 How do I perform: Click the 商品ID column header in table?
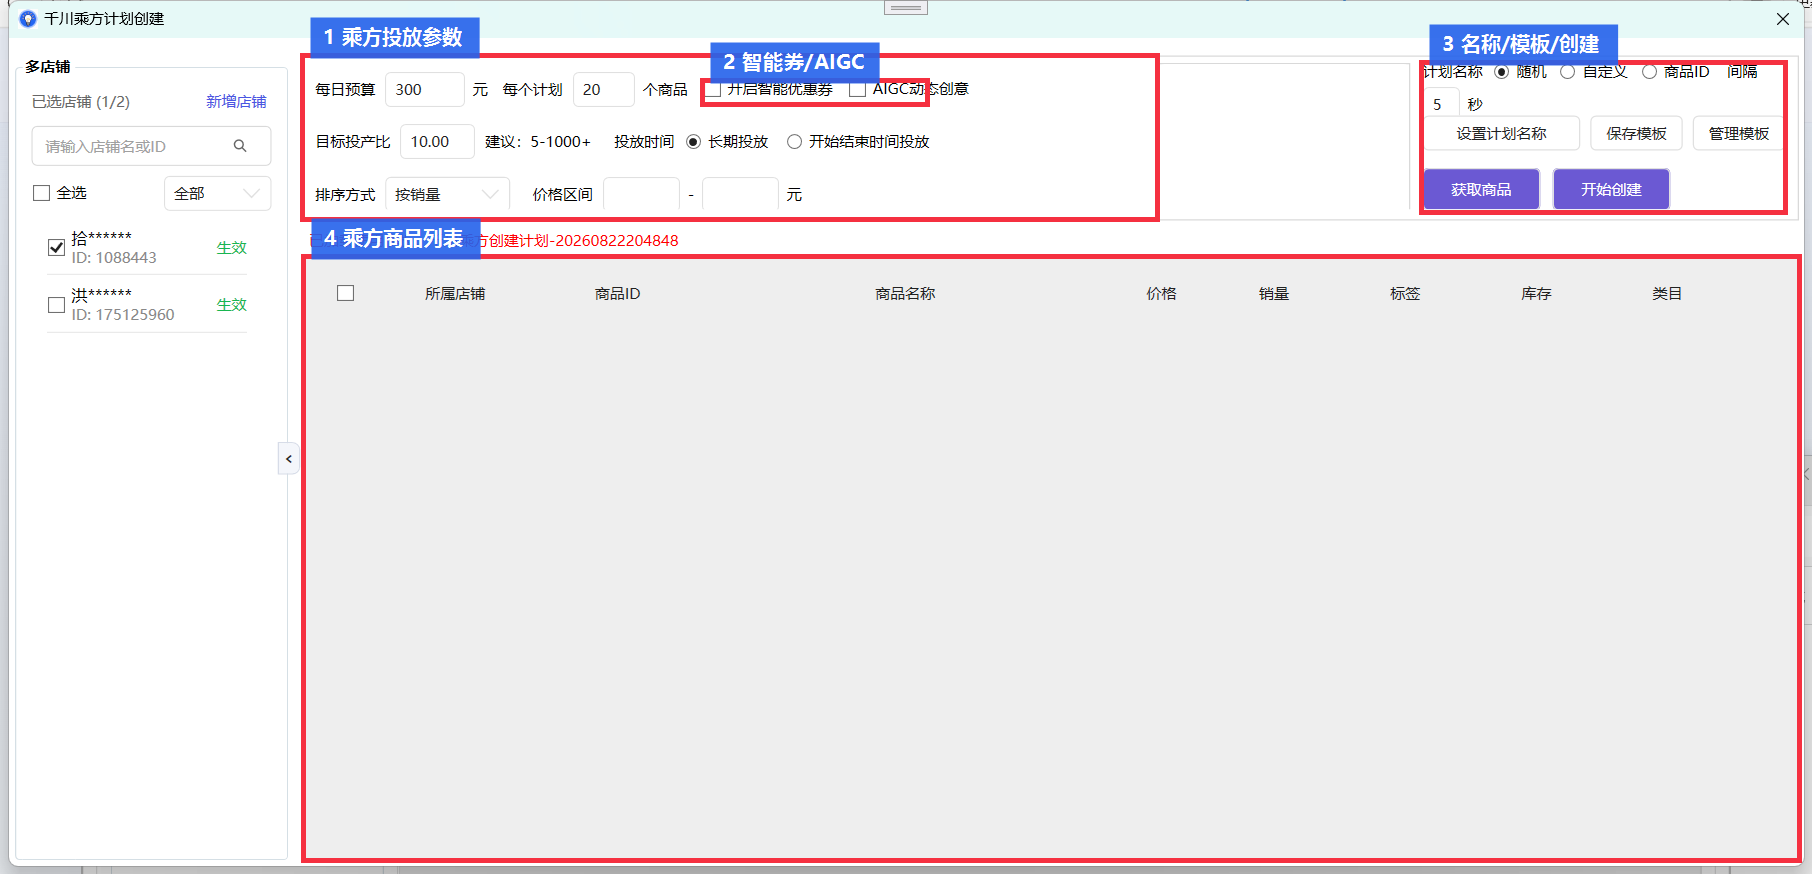(x=617, y=293)
